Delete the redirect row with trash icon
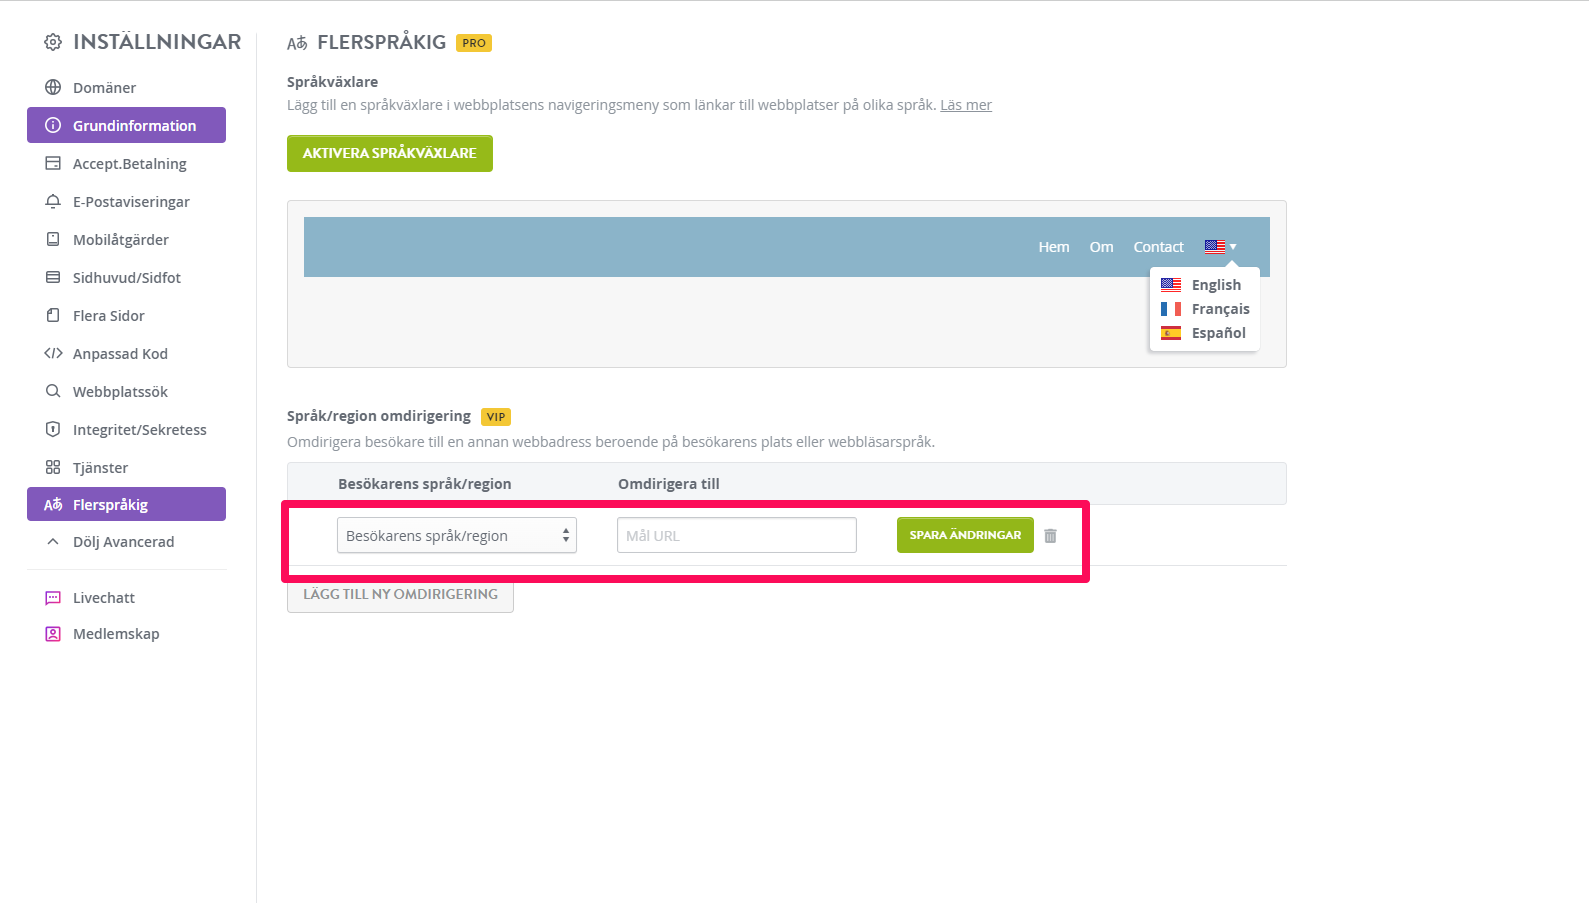Viewport: 1589px width, 903px height. [x=1050, y=536]
